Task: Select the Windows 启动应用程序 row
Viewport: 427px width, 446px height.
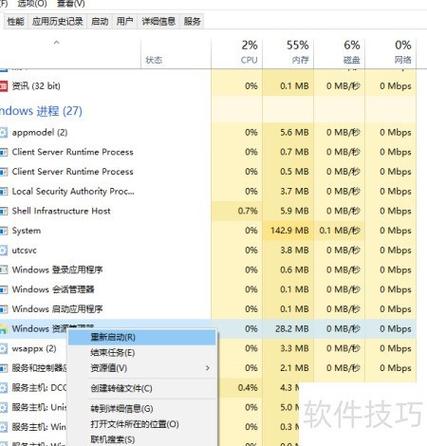Action: [x=208, y=309]
